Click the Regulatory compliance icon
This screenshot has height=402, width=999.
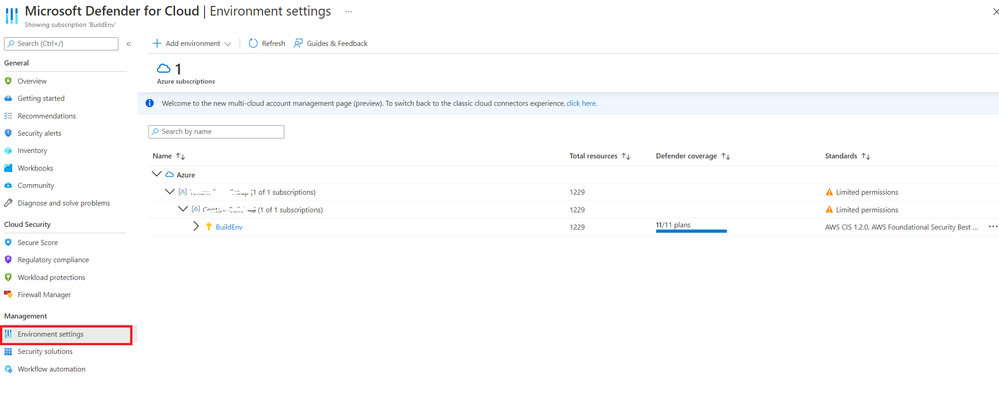click(x=8, y=260)
